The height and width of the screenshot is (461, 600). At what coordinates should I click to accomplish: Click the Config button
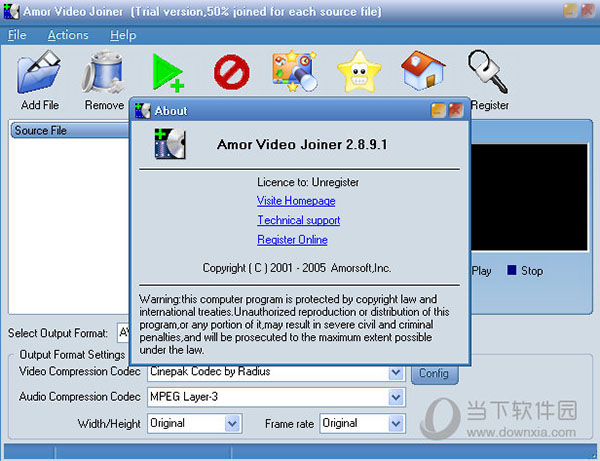point(434,373)
